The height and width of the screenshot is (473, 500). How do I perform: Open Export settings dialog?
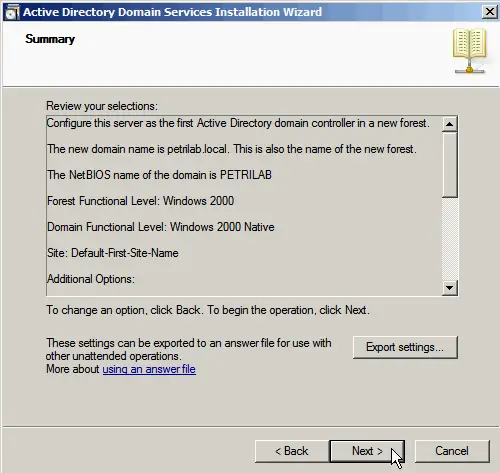coord(405,347)
